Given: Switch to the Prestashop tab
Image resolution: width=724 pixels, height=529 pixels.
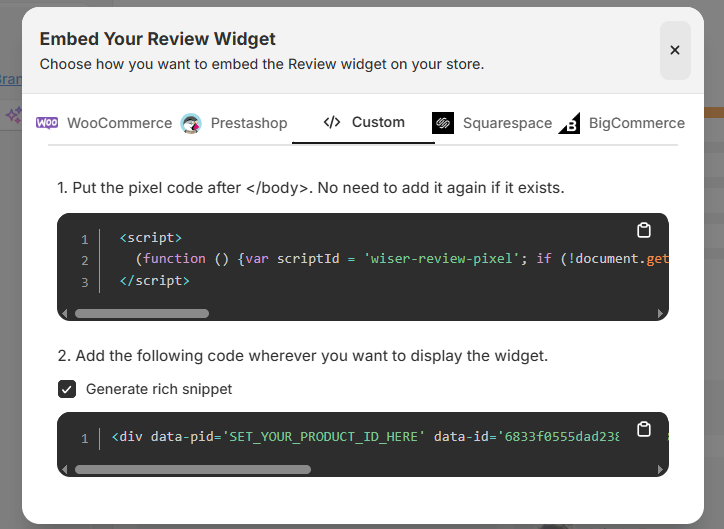Looking at the screenshot, I should (x=248, y=123).
